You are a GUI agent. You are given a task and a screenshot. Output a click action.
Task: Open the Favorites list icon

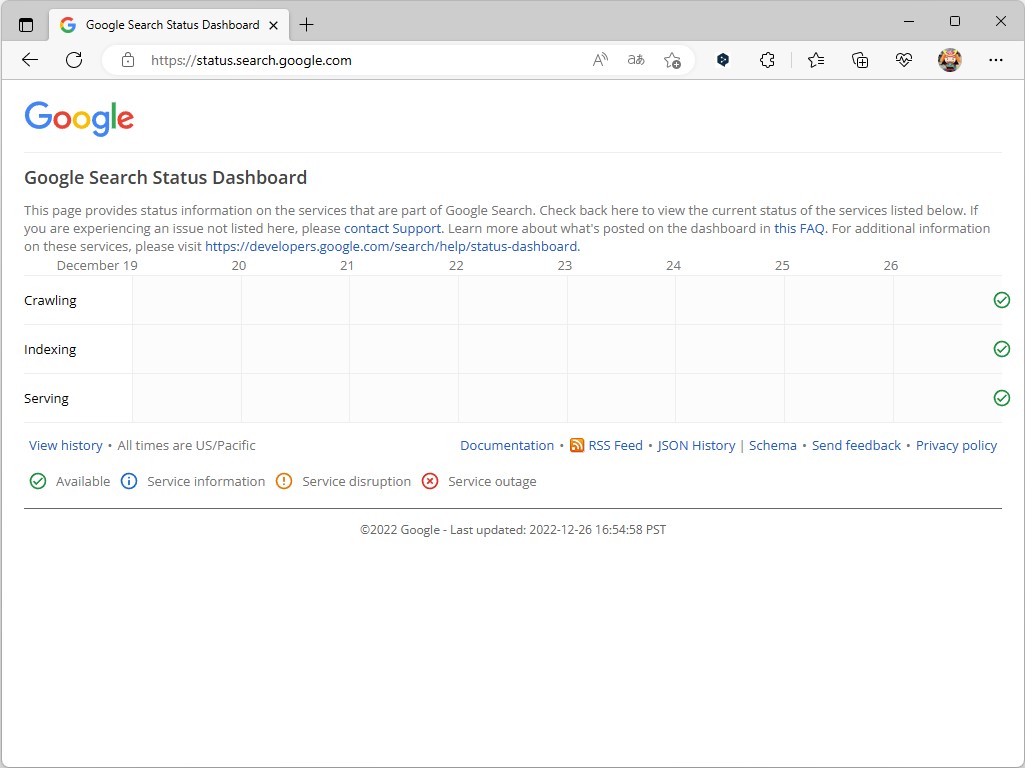[x=816, y=60]
